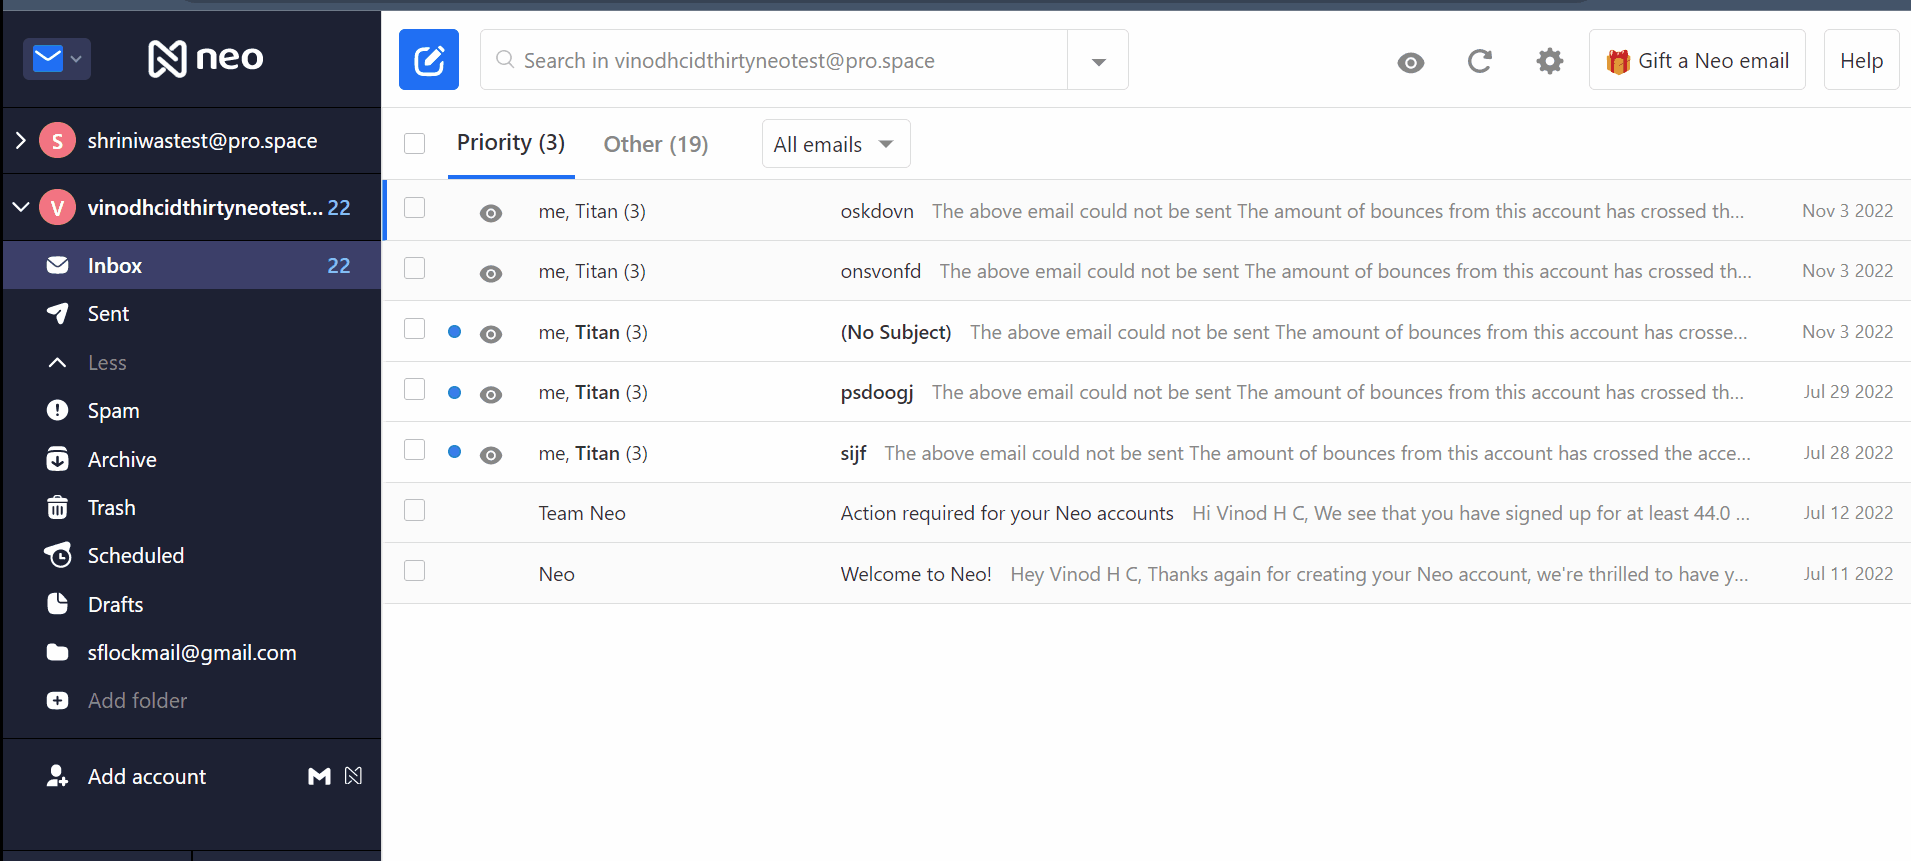Click the eye icon on sijf email
1911x861 pixels.
490,455
